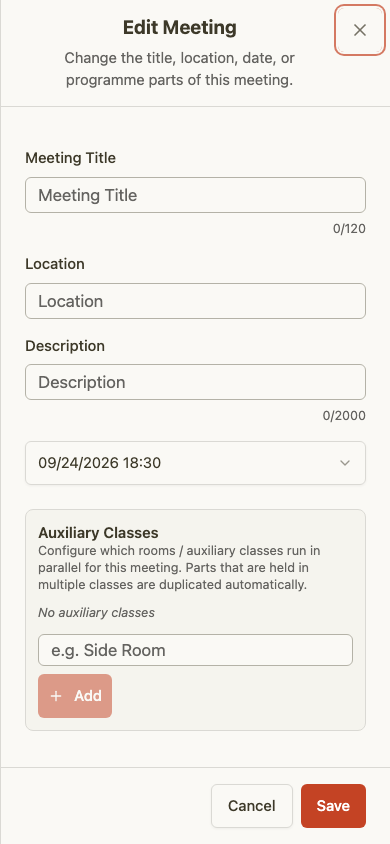This screenshot has height=844, width=390.
Task: Focus the Location text field
Action: (x=195, y=301)
